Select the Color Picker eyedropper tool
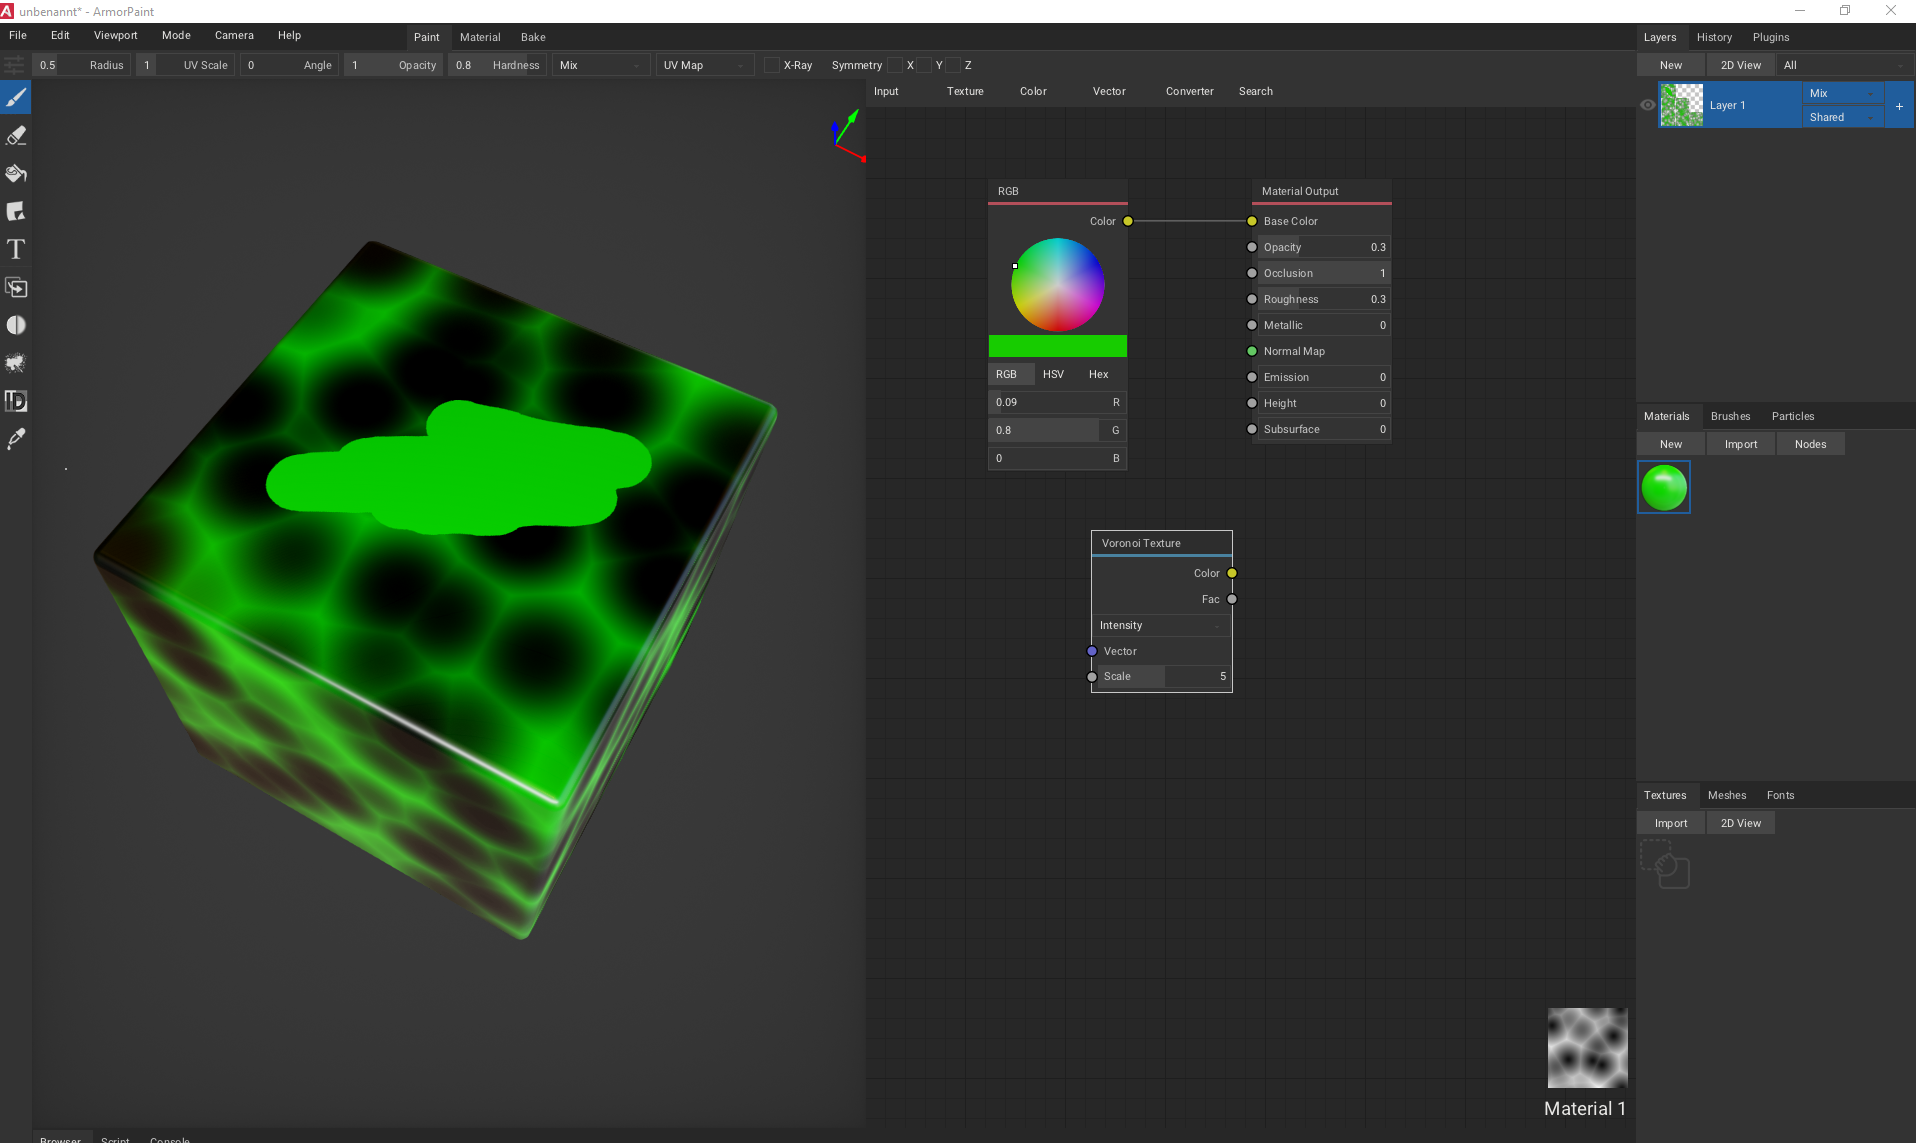The height and width of the screenshot is (1143, 1916). [x=16, y=439]
